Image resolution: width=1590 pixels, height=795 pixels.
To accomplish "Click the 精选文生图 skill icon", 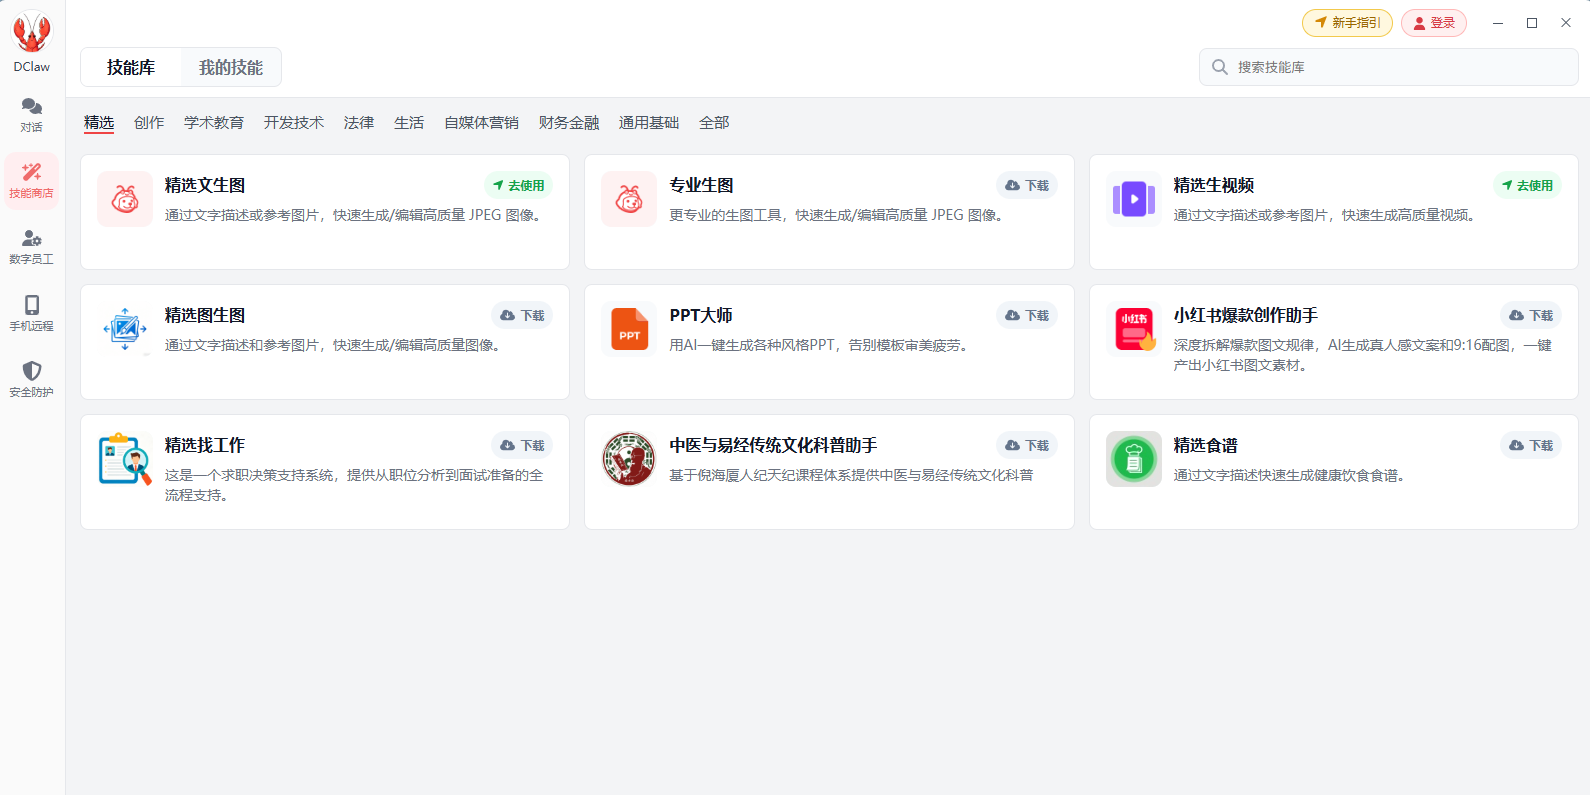I will [125, 199].
